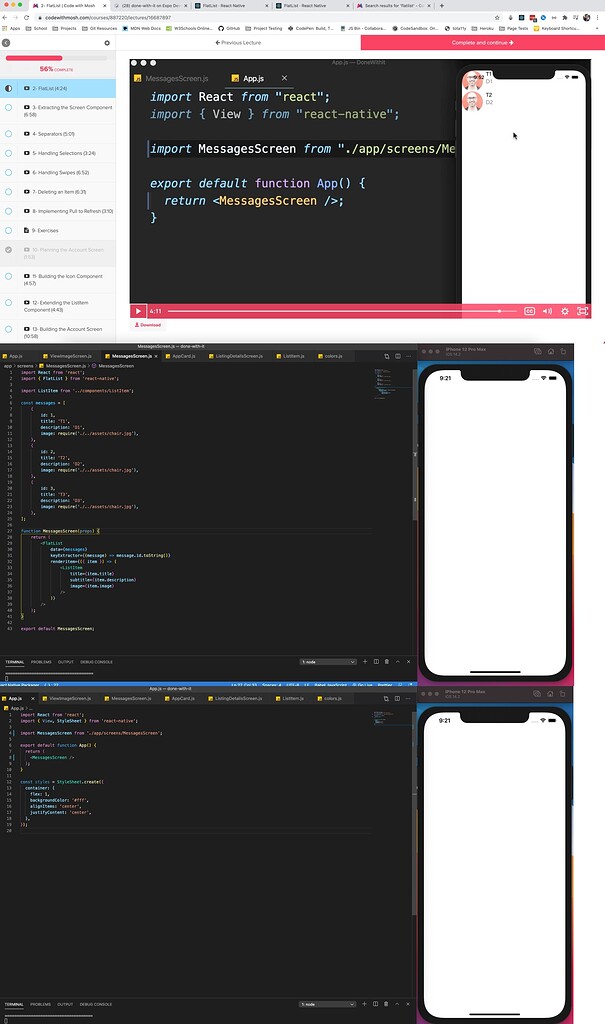Mark lecture 4- Separators complete circle
Screen dimensions: 605x1024
pos(8,134)
